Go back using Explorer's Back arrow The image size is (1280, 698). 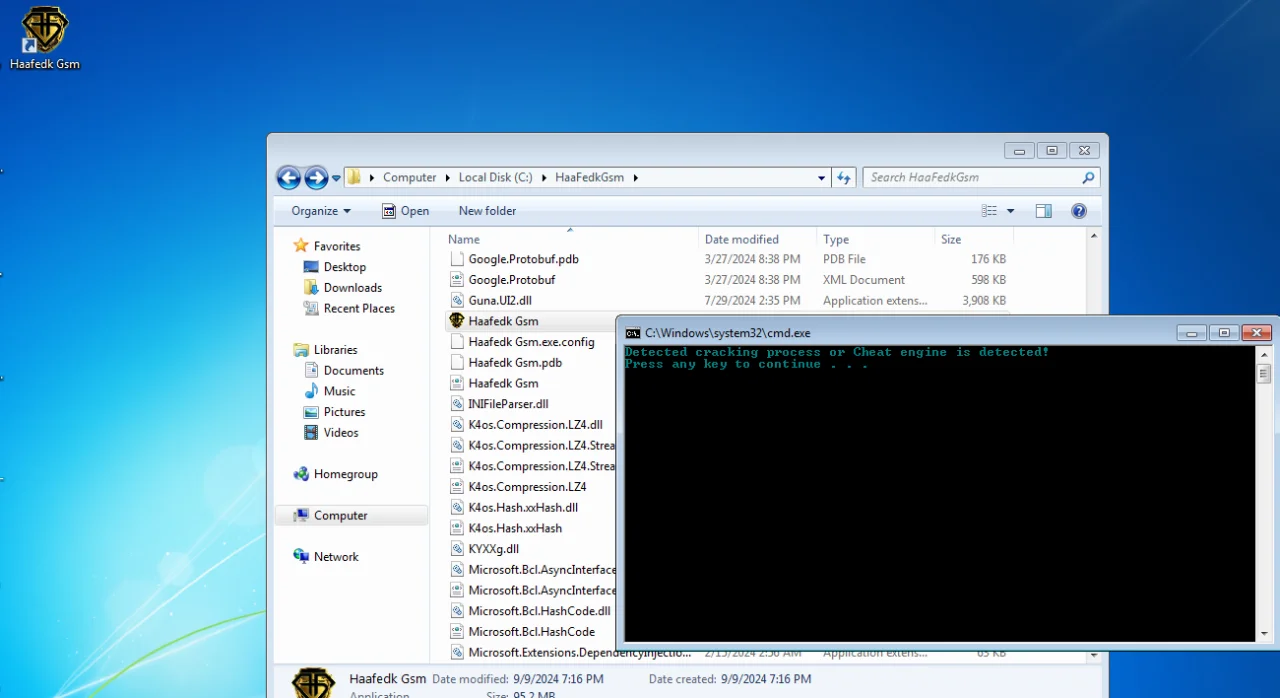coord(289,178)
